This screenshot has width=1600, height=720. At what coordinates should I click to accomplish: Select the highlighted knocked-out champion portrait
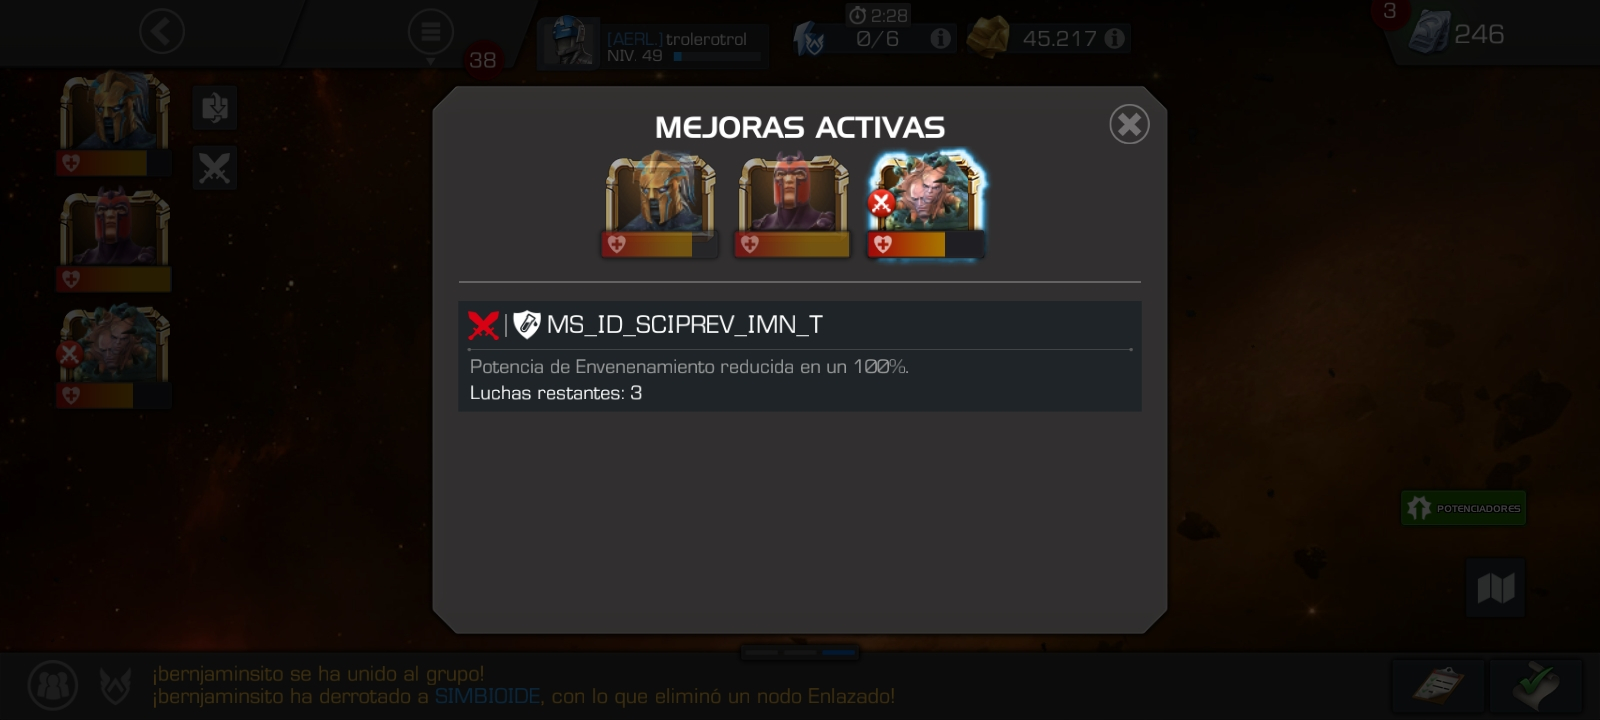(926, 204)
